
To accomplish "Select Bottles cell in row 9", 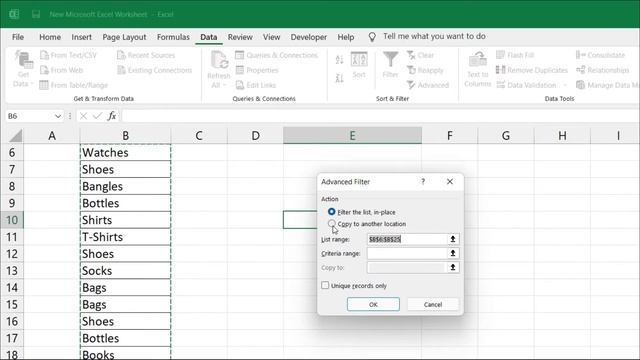I will 125,203.
